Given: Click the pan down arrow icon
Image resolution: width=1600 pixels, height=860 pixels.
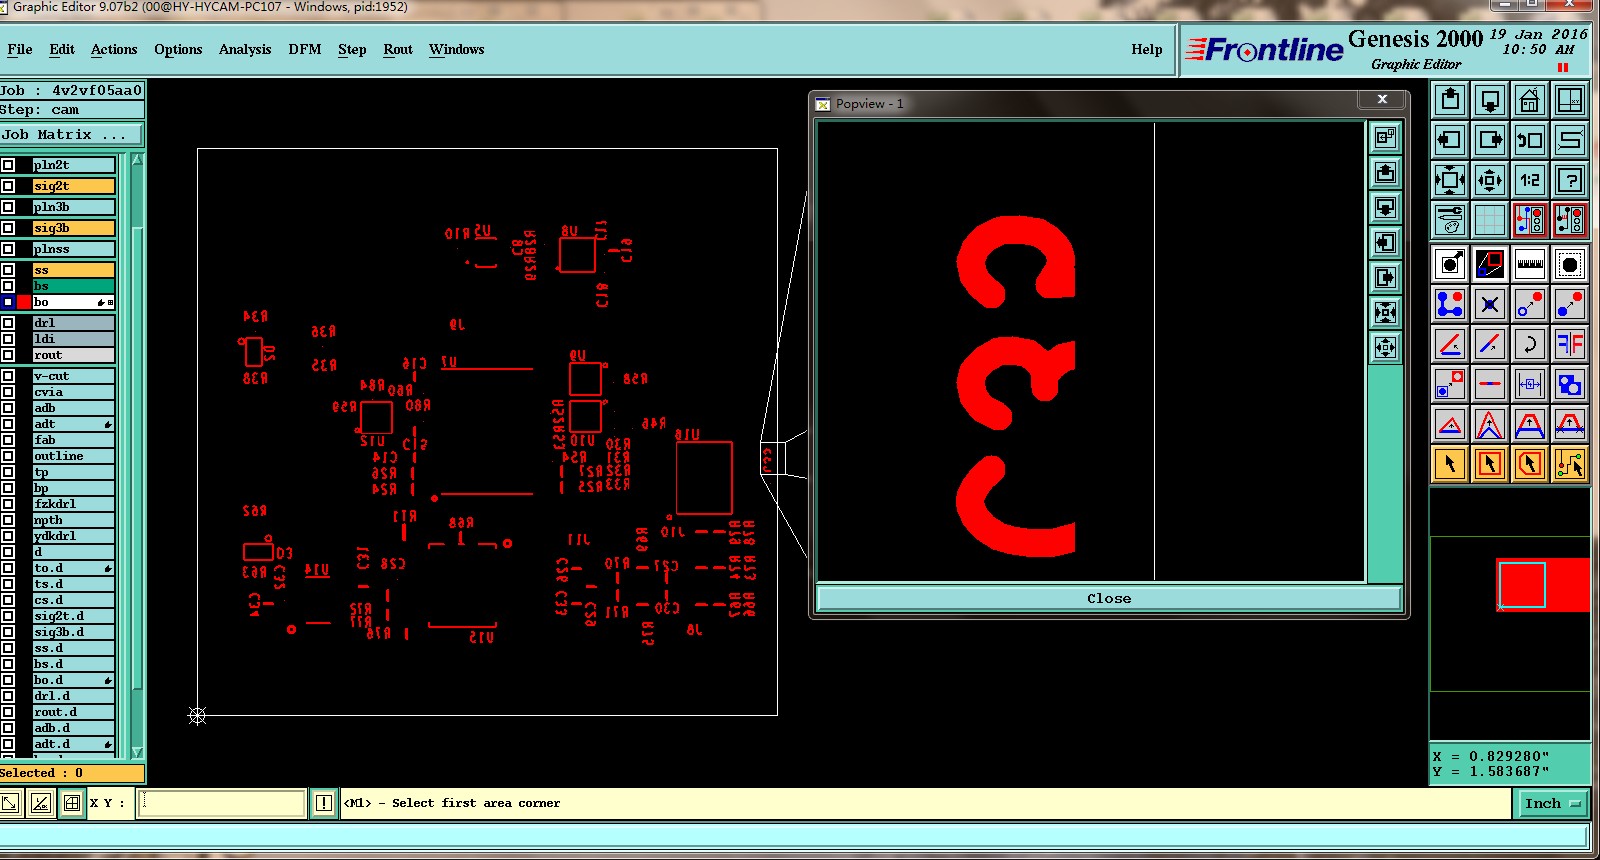Looking at the screenshot, I should [1490, 100].
